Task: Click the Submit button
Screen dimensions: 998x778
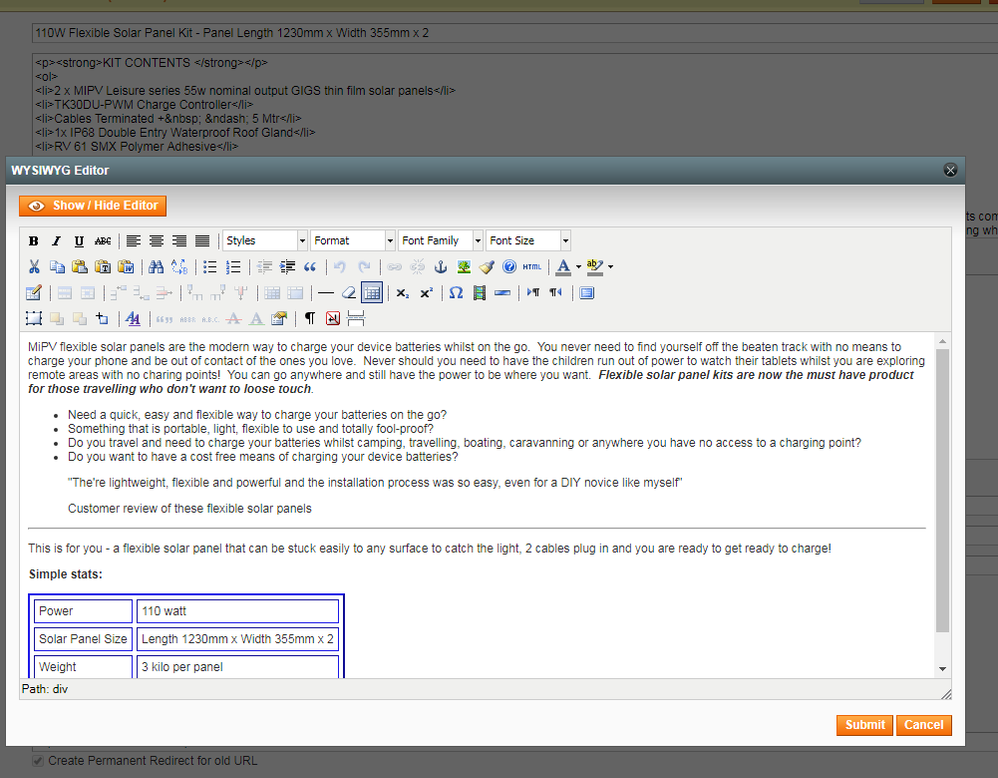Action: point(864,725)
